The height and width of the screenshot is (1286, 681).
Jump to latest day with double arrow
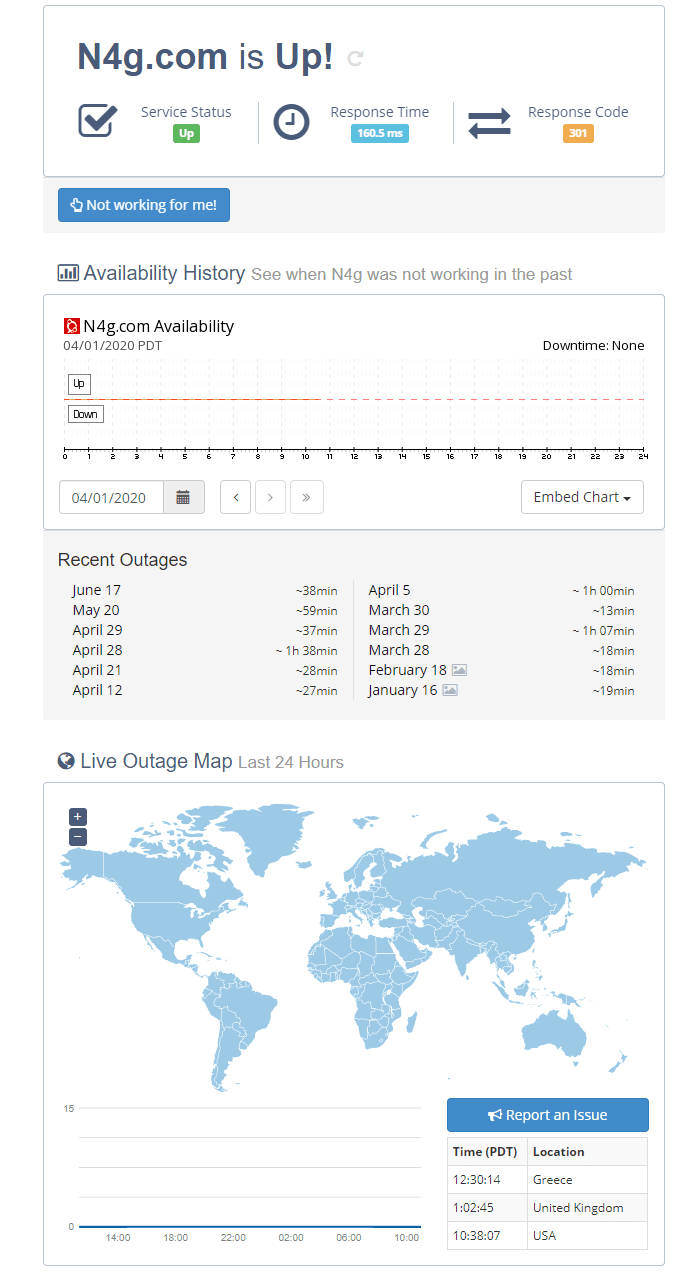pyautogui.click(x=306, y=497)
